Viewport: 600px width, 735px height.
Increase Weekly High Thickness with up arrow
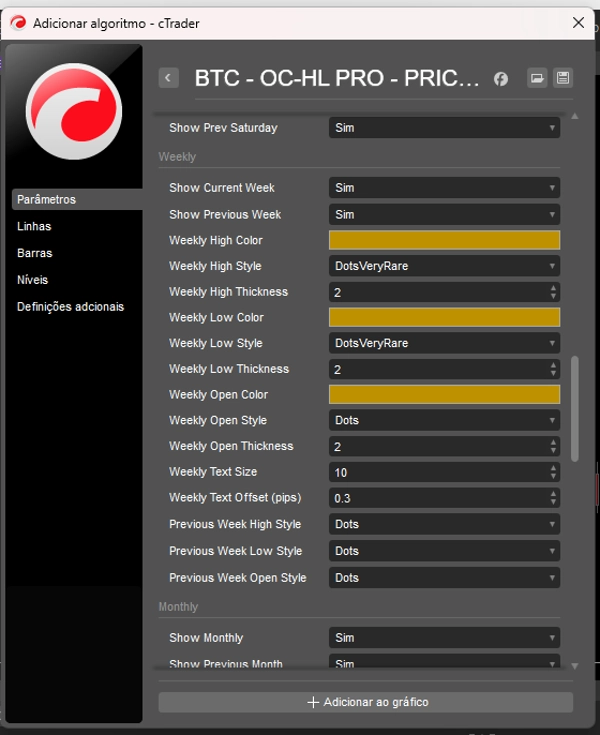click(554, 288)
